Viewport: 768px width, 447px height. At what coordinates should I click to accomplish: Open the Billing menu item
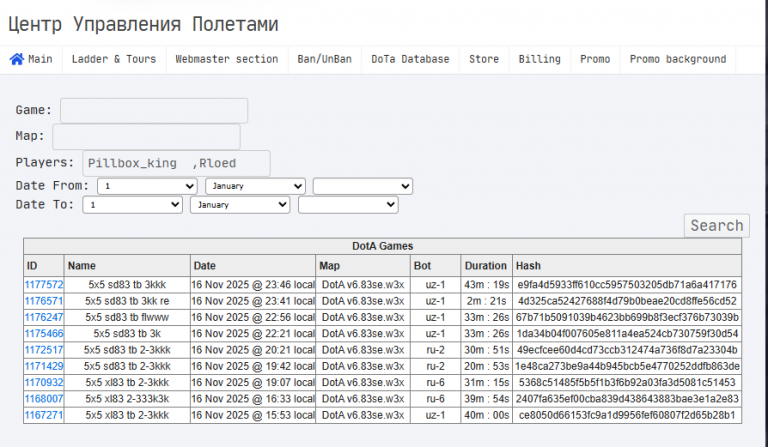click(x=539, y=59)
